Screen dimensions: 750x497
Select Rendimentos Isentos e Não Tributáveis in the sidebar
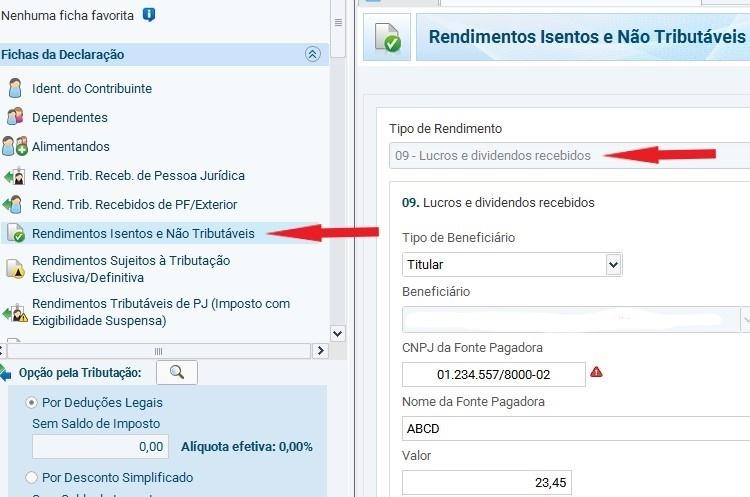143,233
